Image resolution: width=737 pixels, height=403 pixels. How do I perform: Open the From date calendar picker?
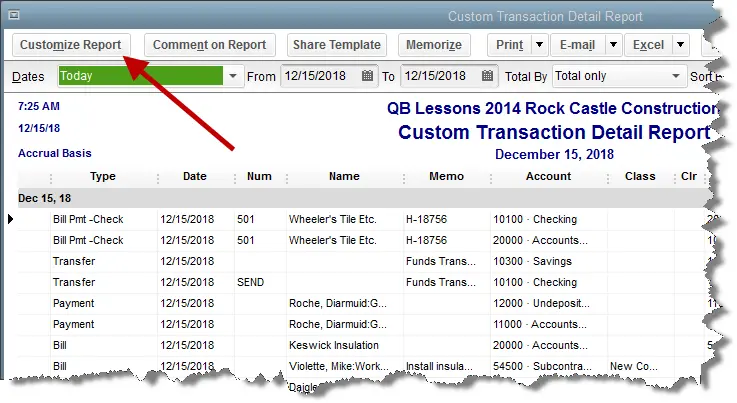point(367,76)
